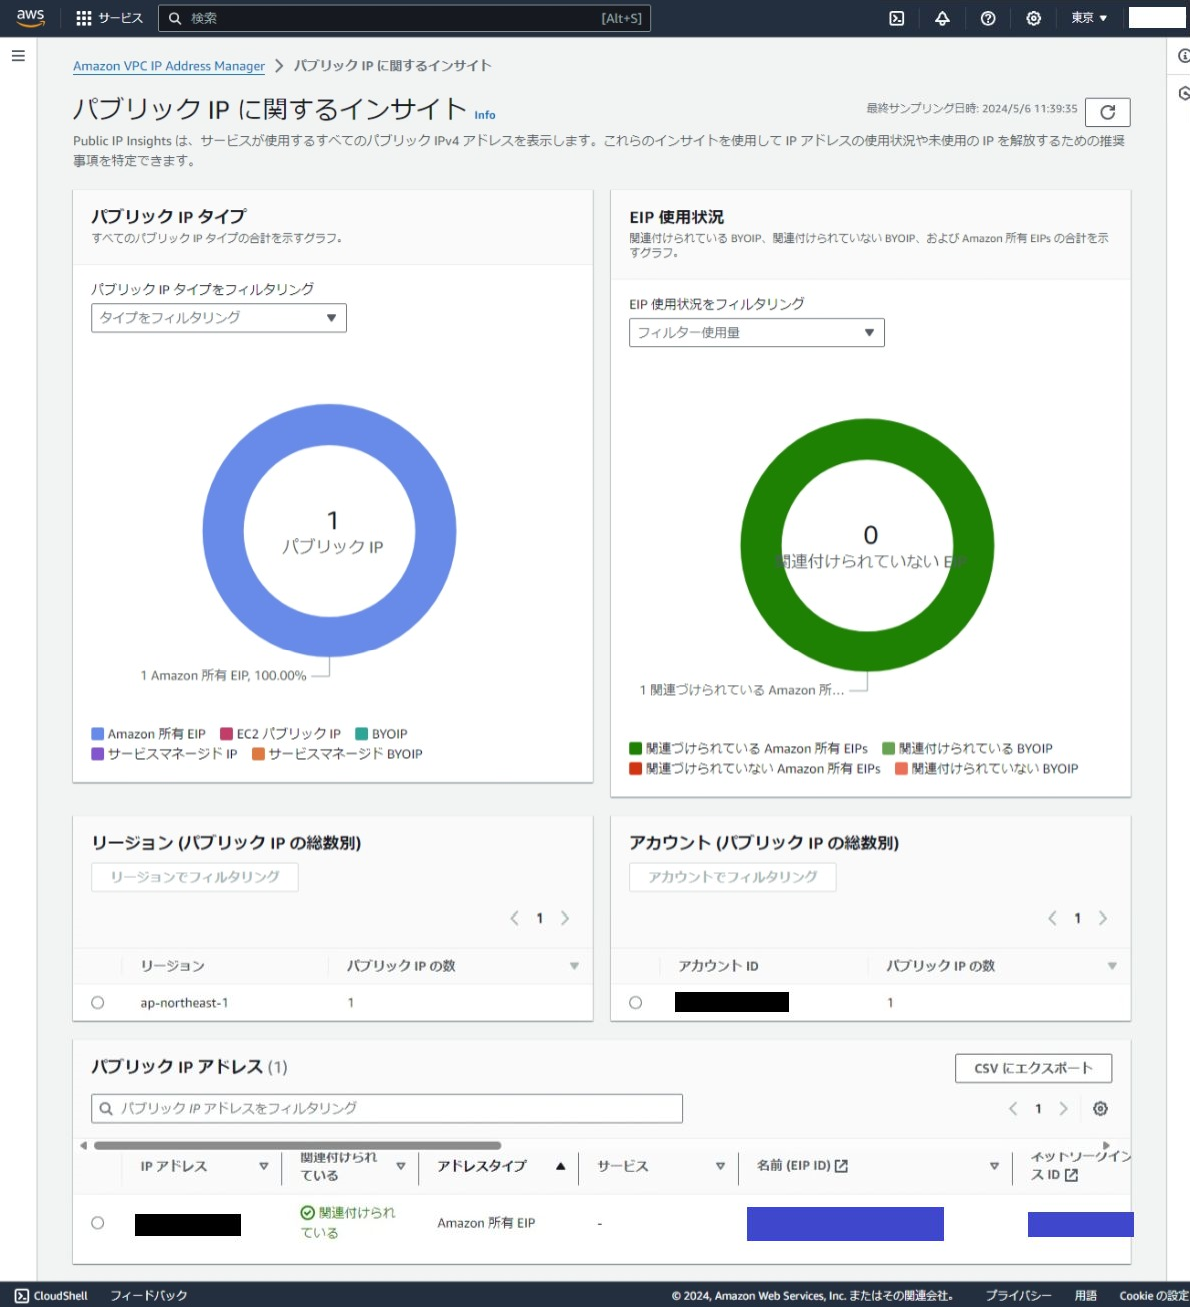
Task: Open the notifications bell
Action: click(942, 18)
